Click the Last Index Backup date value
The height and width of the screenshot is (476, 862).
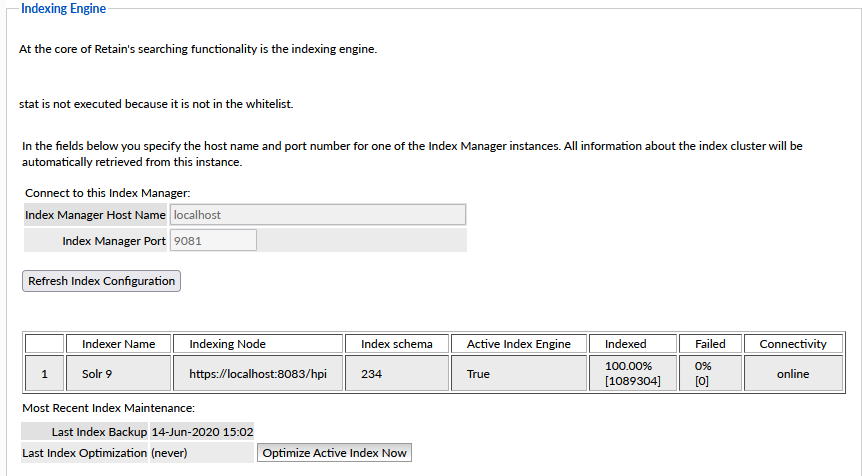click(x=201, y=432)
